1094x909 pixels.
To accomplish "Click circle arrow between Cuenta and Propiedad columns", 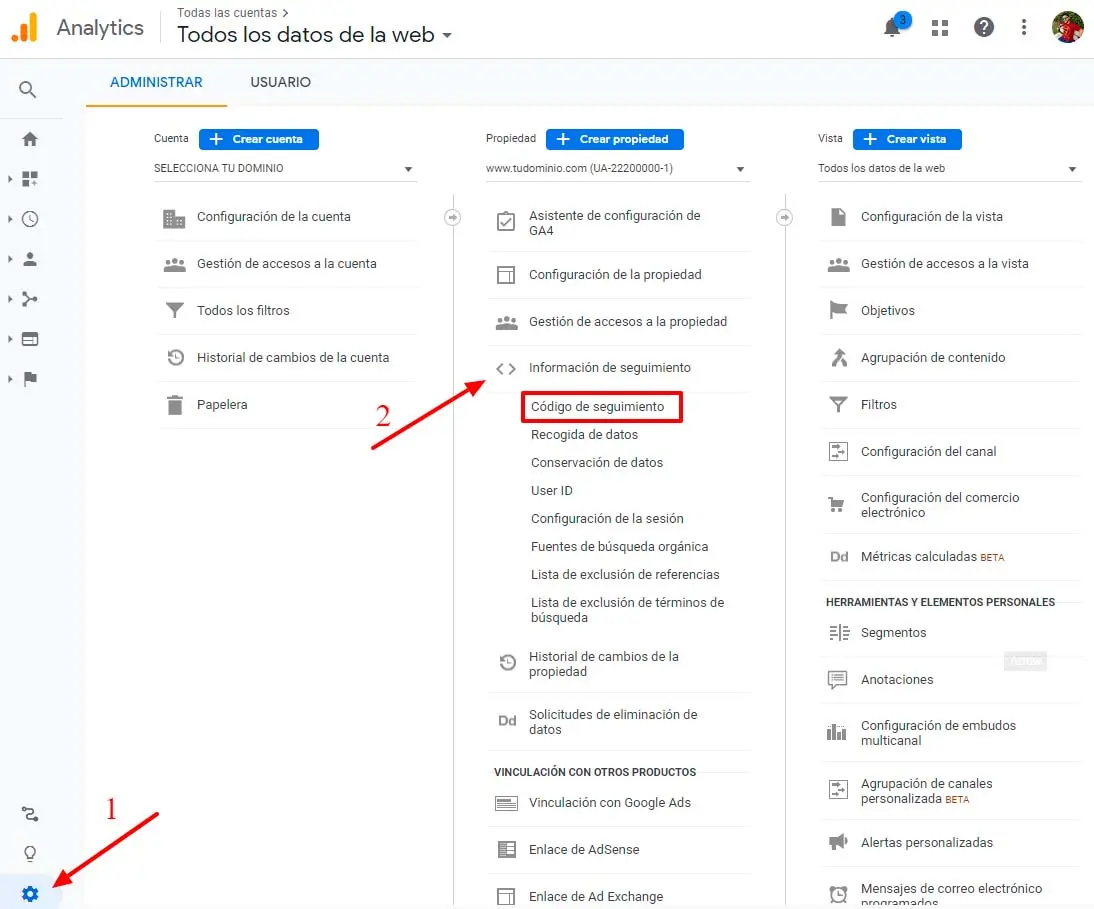I will click(x=452, y=218).
